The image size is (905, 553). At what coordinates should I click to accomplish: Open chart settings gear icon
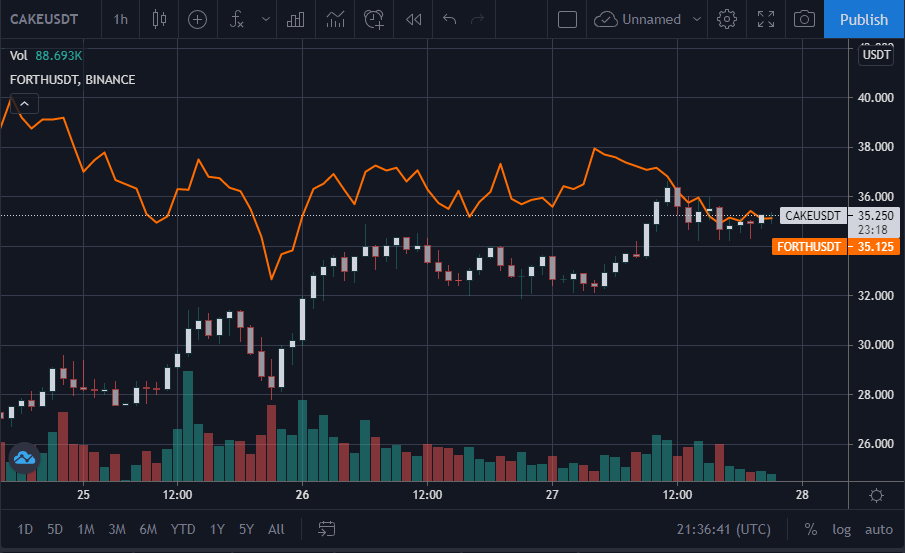coord(727,20)
